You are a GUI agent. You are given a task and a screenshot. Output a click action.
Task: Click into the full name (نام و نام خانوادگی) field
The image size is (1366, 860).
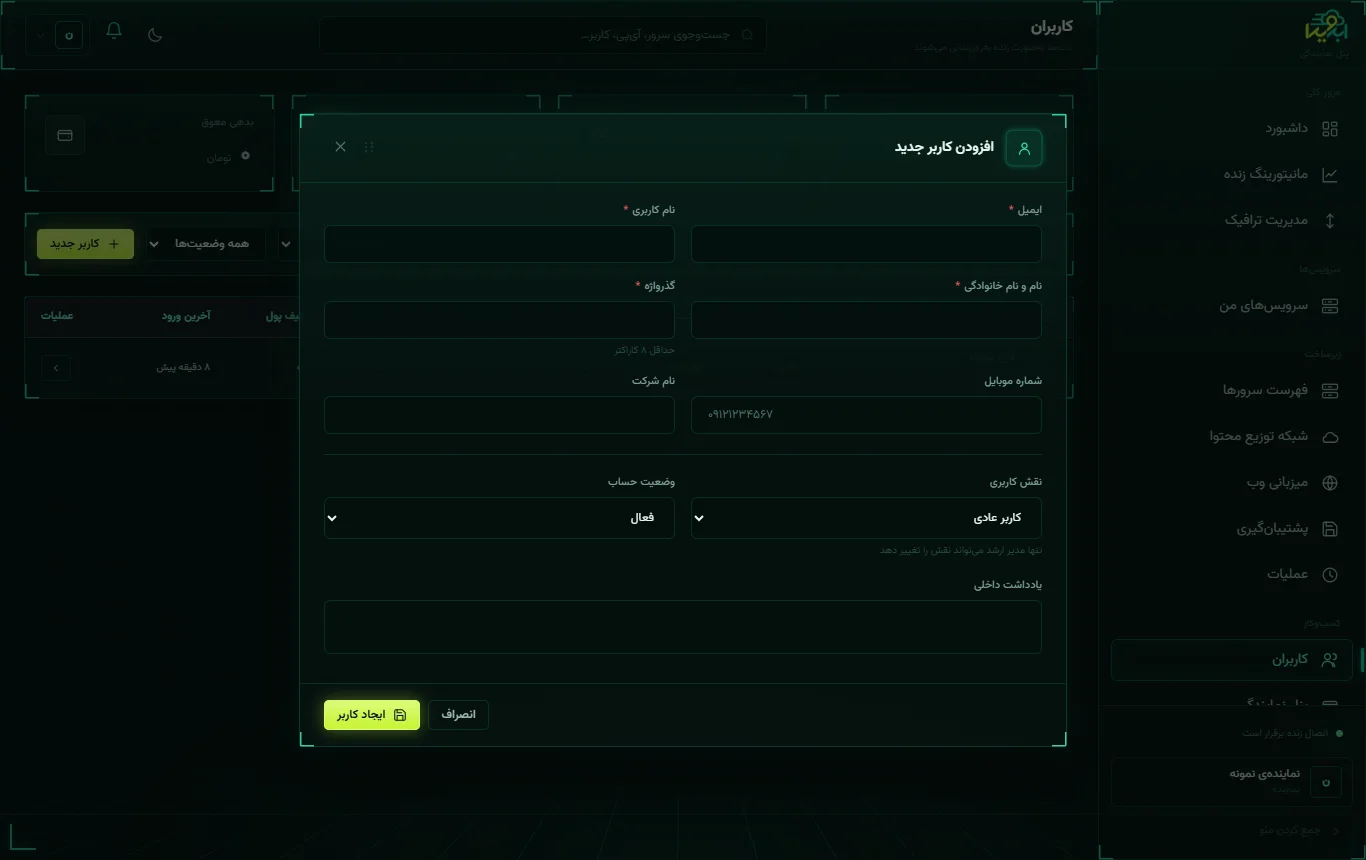coord(866,320)
